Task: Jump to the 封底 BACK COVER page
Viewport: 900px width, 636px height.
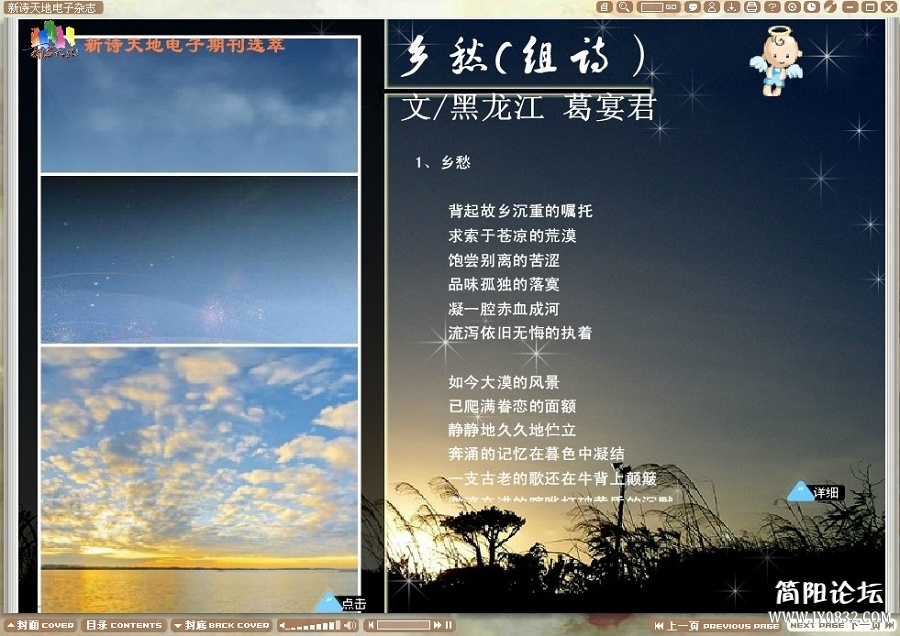Action: pyautogui.click(x=222, y=625)
